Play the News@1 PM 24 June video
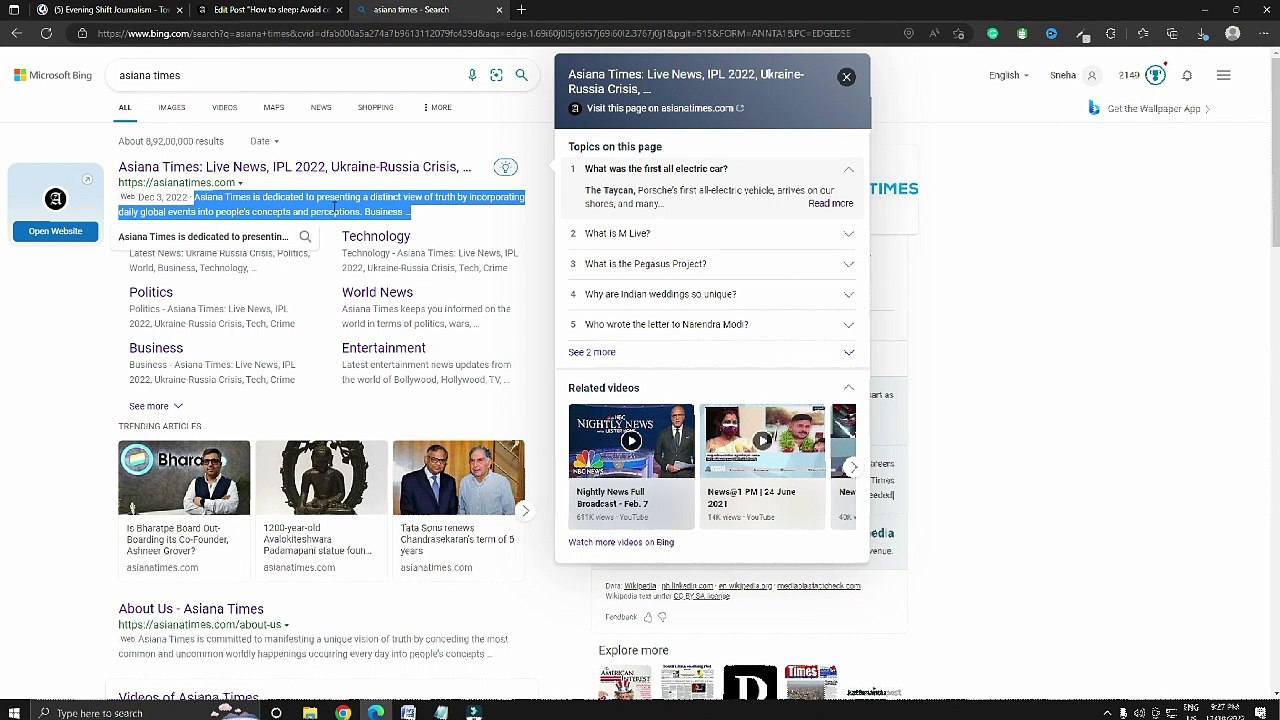Viewport: 1280px width, 720px height. tap(763, 441)
